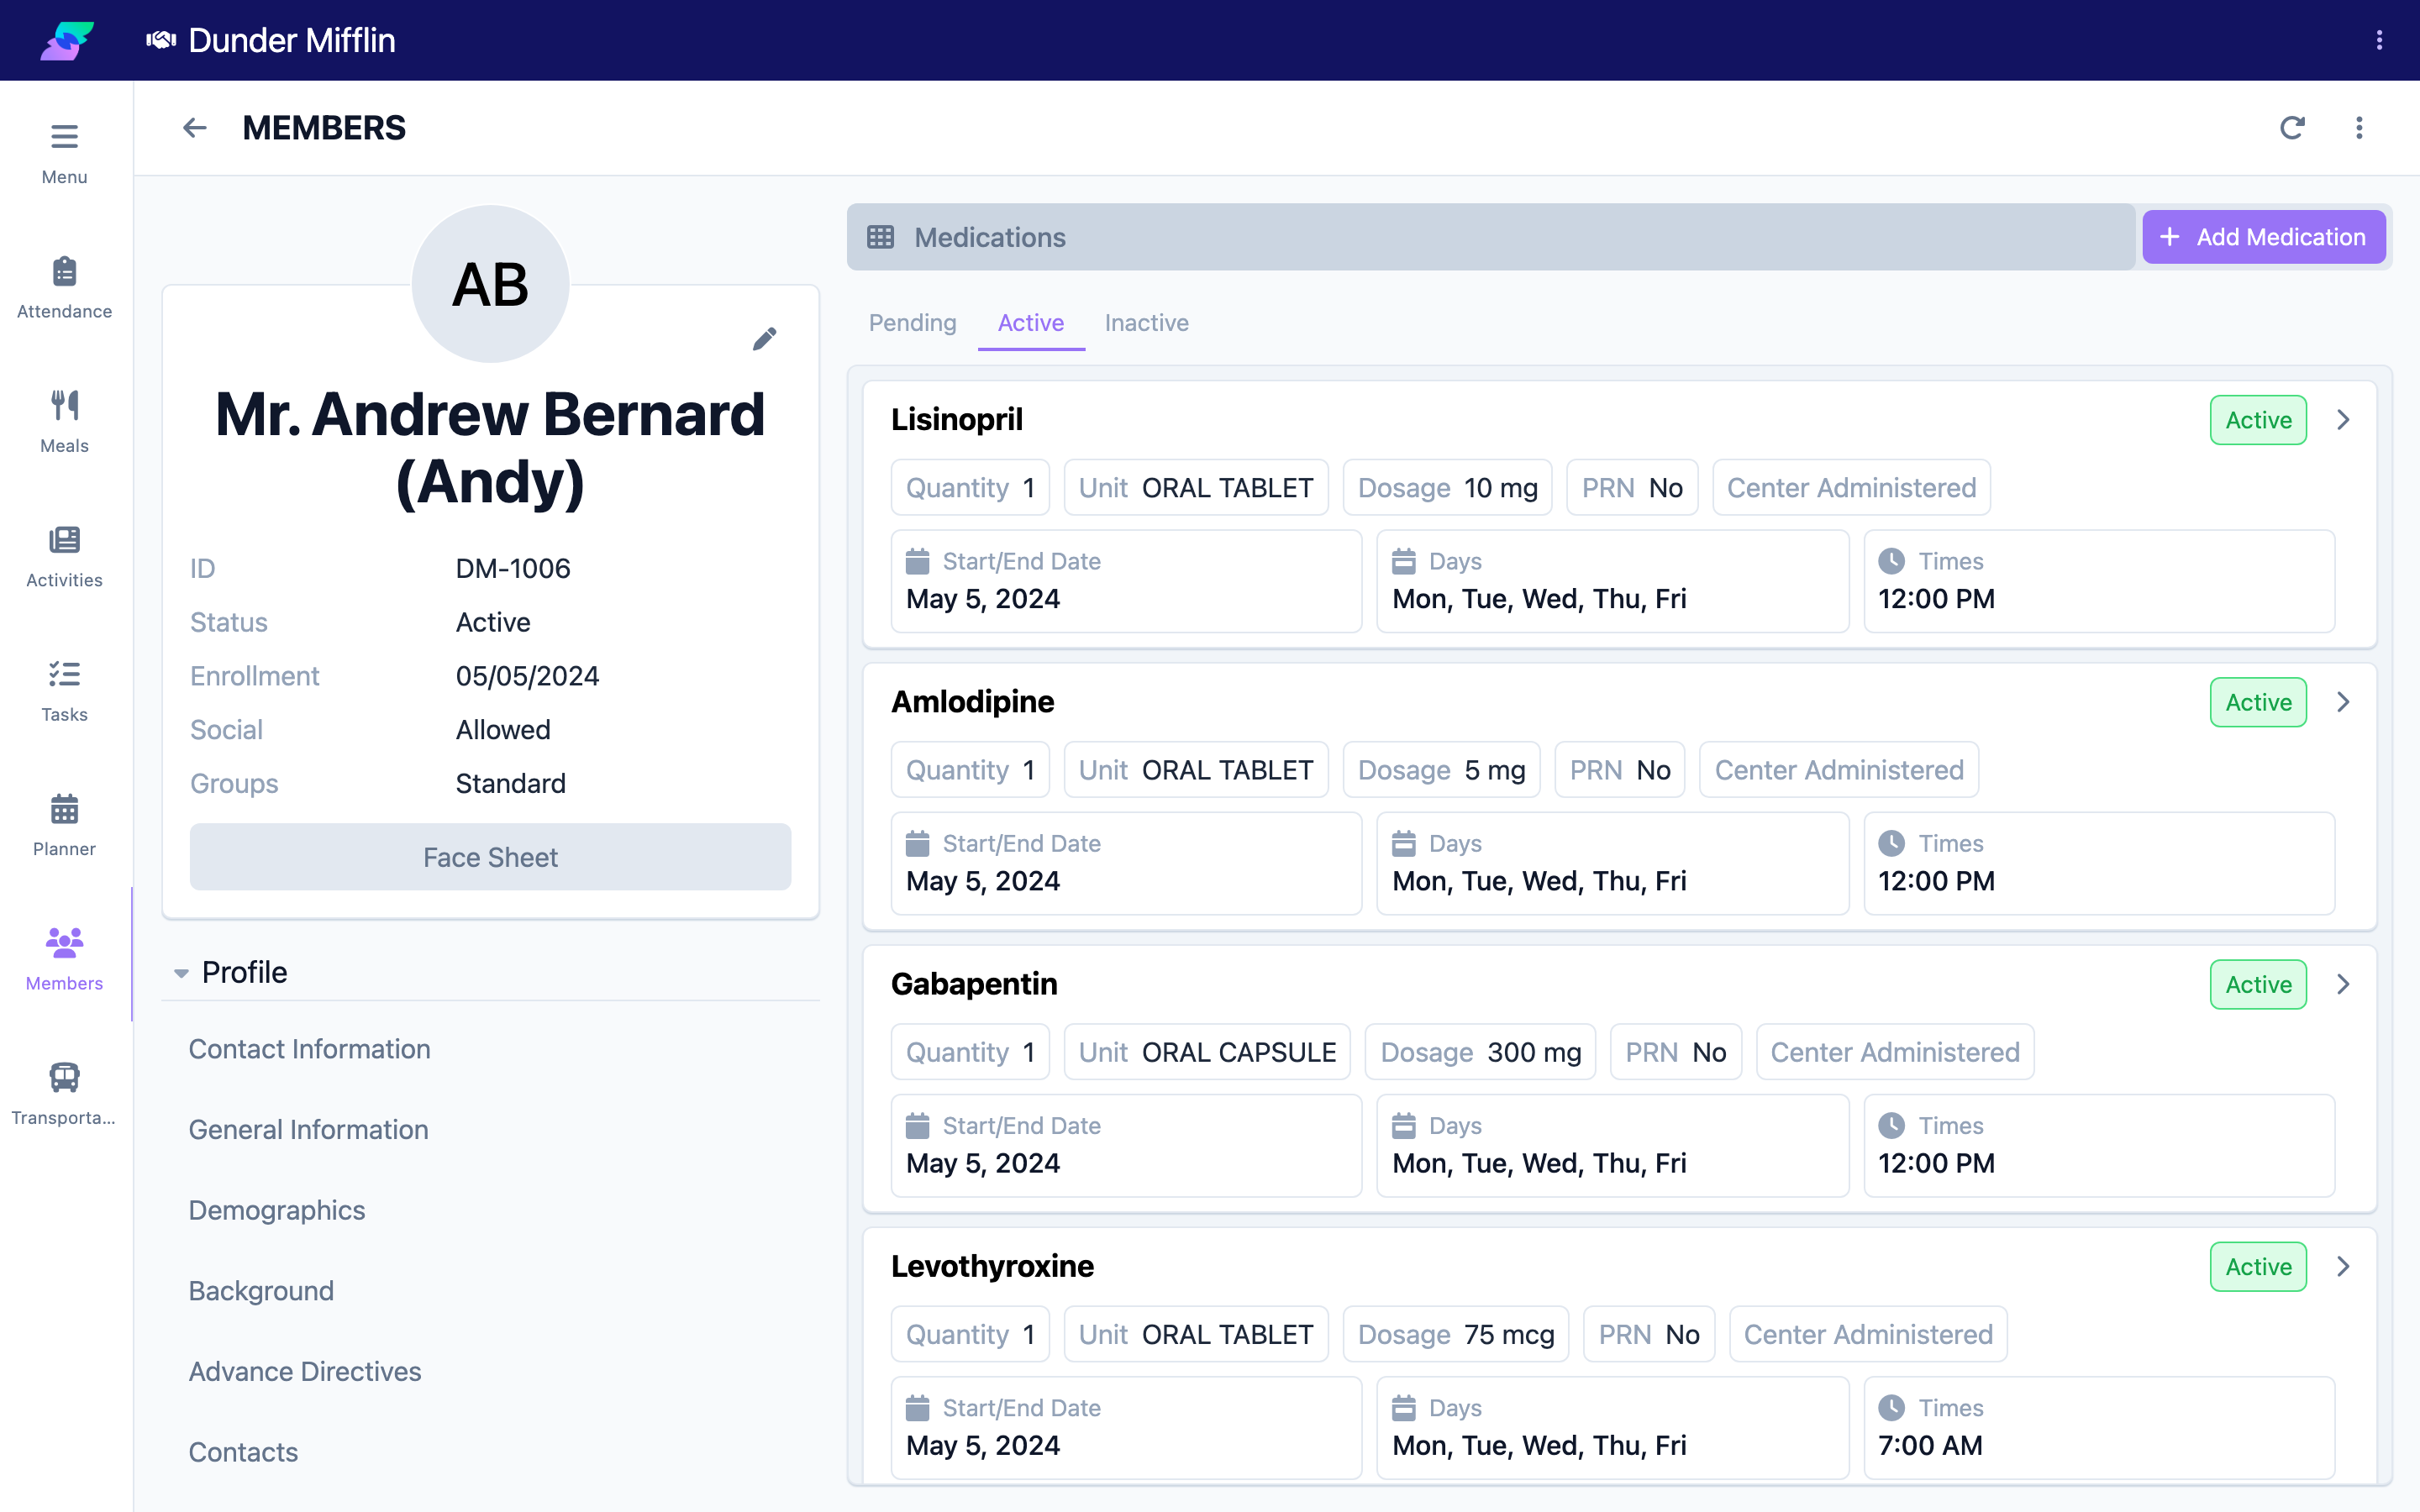Screen dimensions: 2420x1512
Task: Click member ID DM-1006
Action: pyautogui.click(x=513, y=568)
